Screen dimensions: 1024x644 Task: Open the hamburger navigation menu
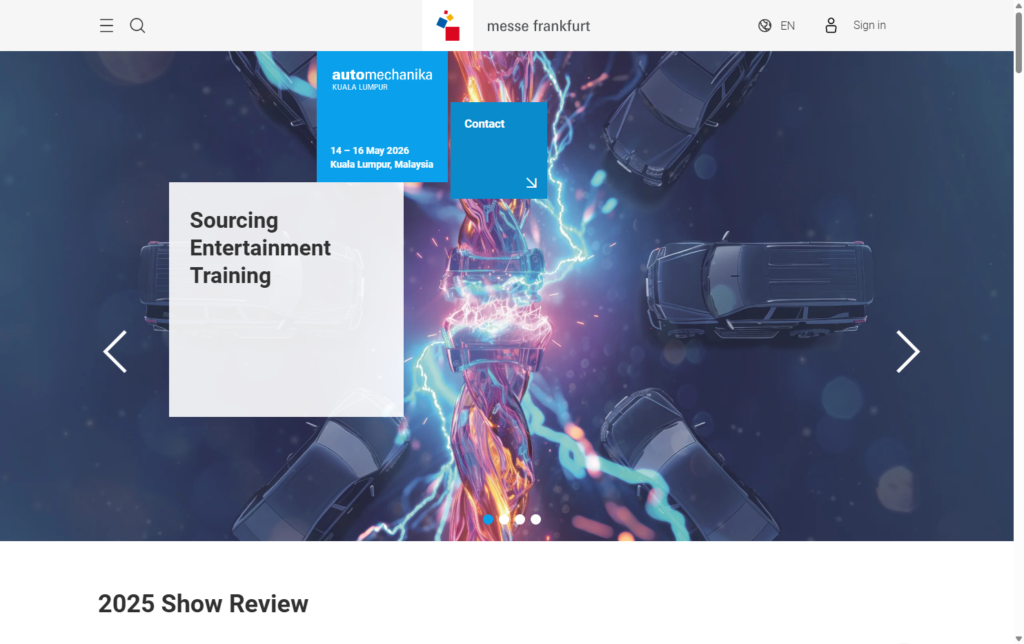(x=106, y=25)
